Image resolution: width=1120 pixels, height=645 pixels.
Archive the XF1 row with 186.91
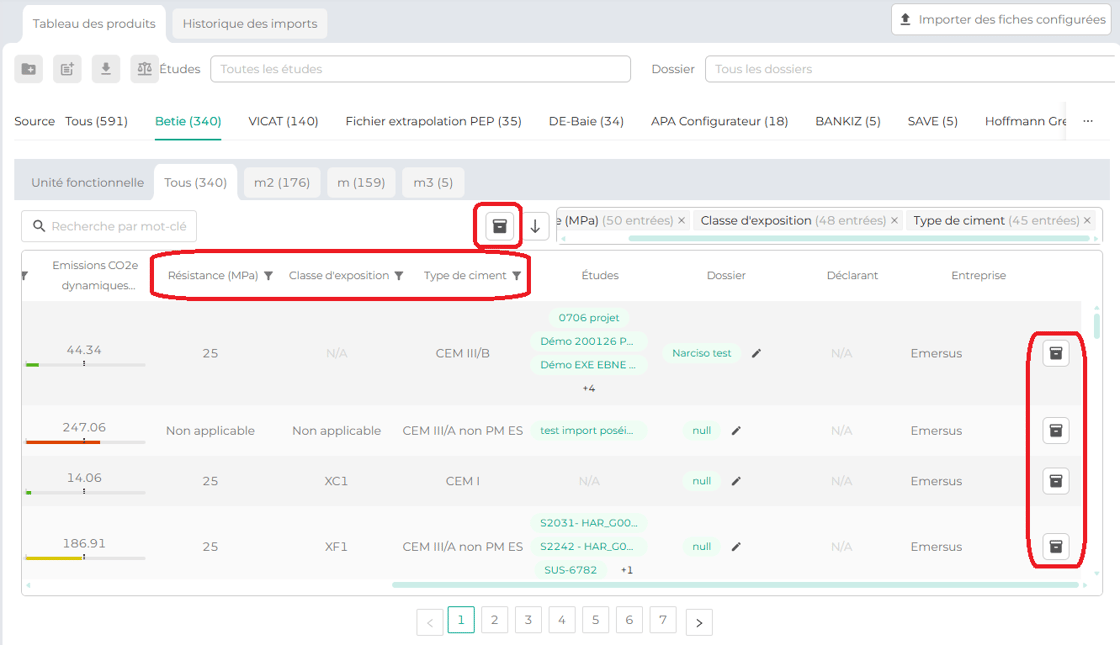(1056, 546)
